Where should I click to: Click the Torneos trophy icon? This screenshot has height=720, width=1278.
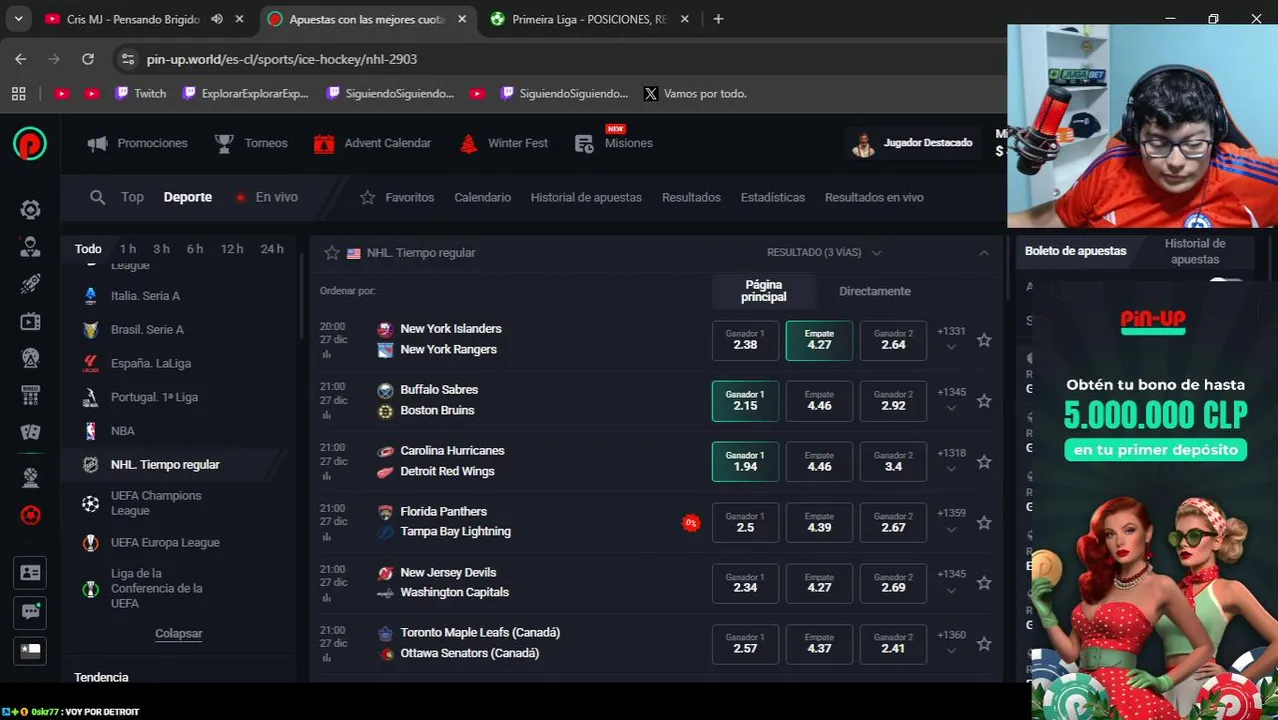224,143
